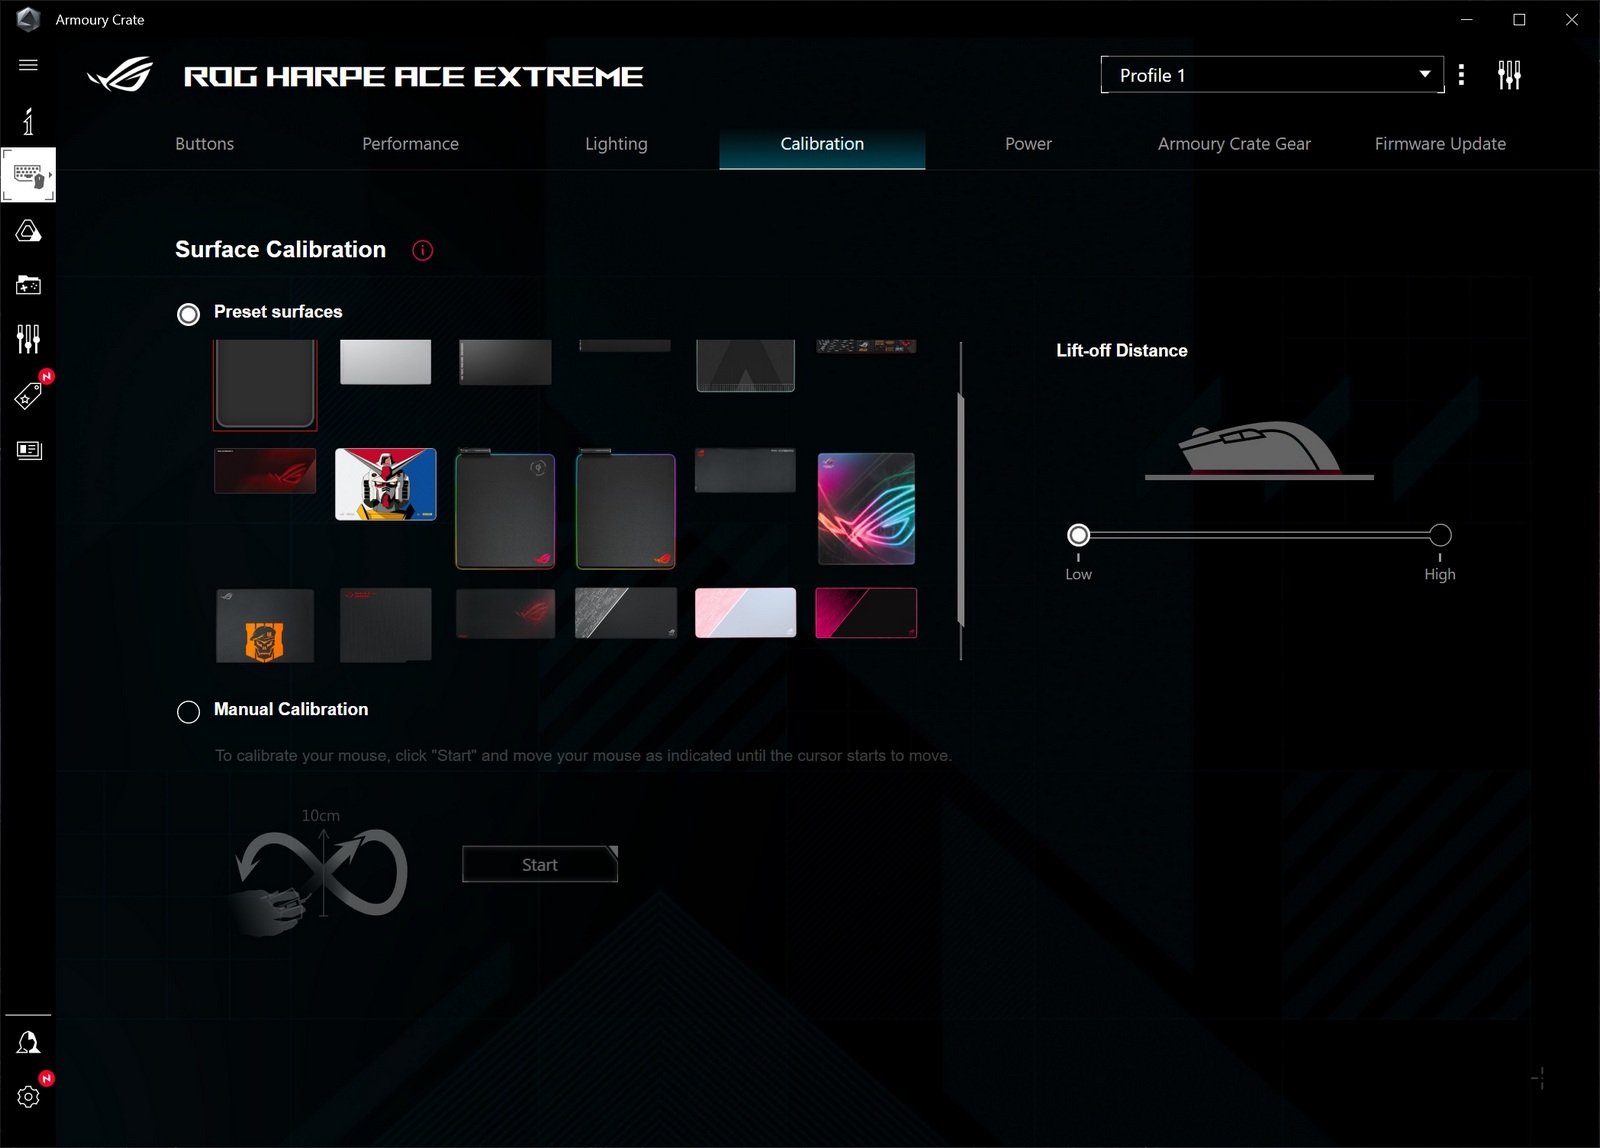Click the Surface Calibration info icon
Viewport: 1600px width, 1148px height.
click(x=423, y=250)
